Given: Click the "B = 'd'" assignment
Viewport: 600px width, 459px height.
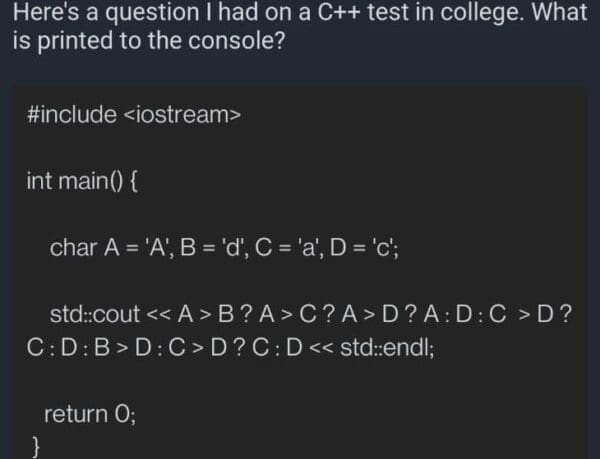Looking at the screenshot, I should click(x=236, y=247).
